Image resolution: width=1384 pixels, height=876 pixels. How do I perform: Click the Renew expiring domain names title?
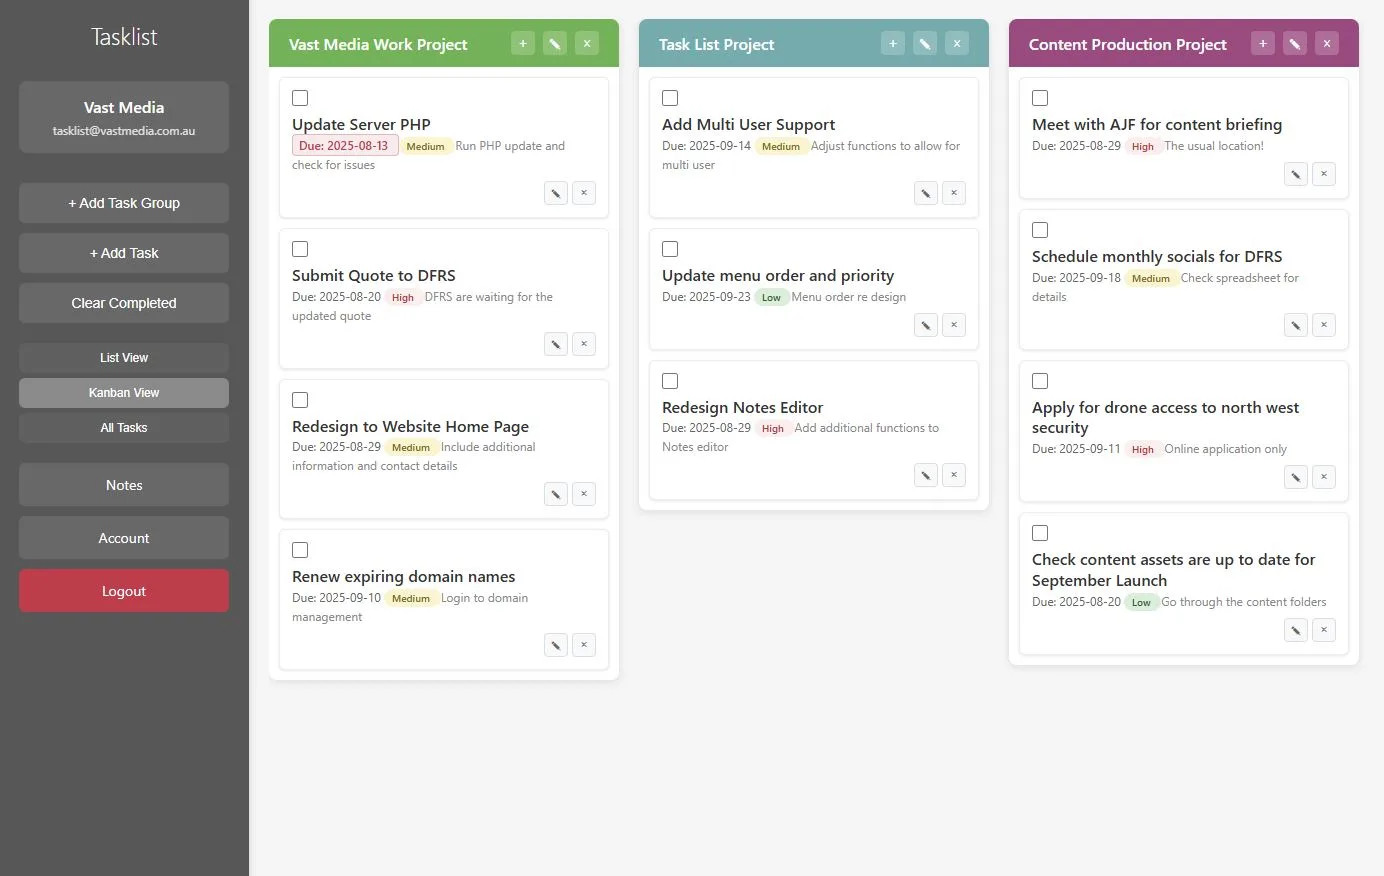click(x=404, y=577)
